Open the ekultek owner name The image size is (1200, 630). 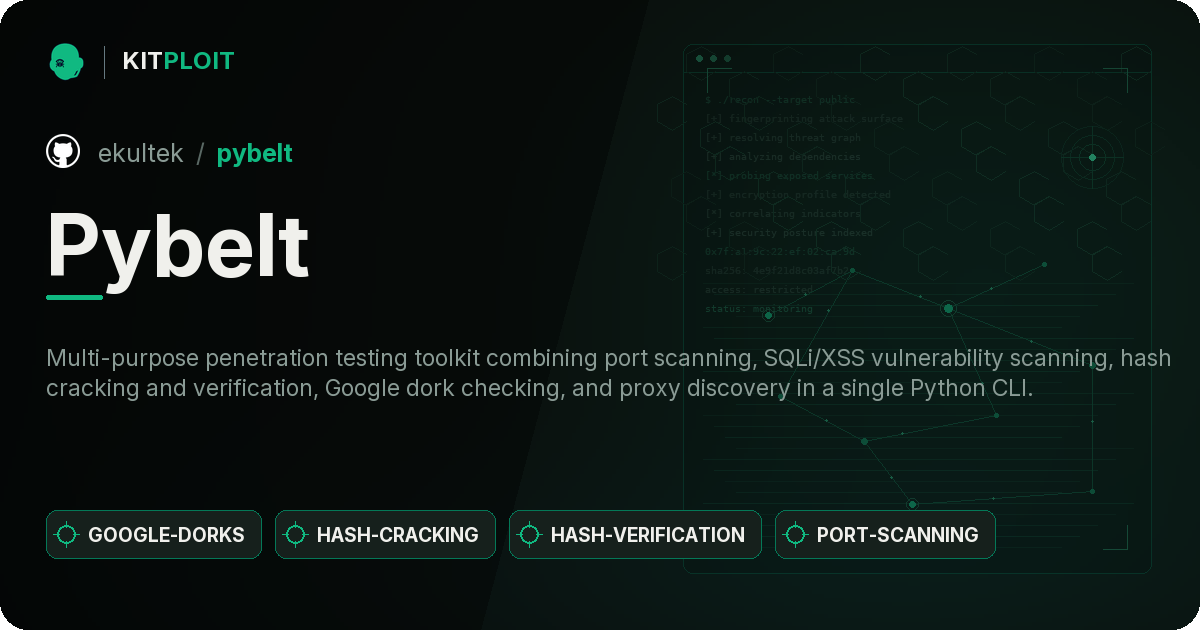141,153
